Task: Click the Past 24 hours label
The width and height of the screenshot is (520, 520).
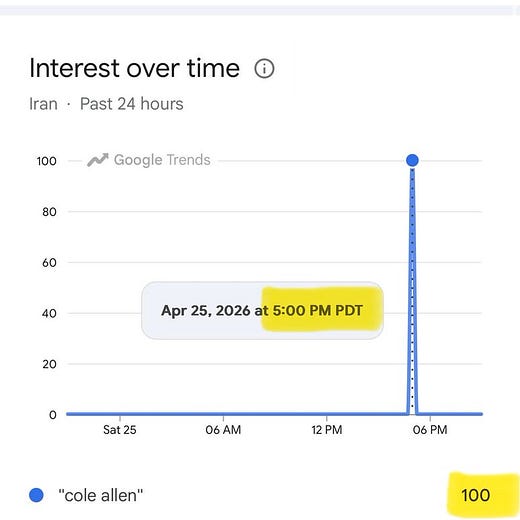Action: point(132,104)
